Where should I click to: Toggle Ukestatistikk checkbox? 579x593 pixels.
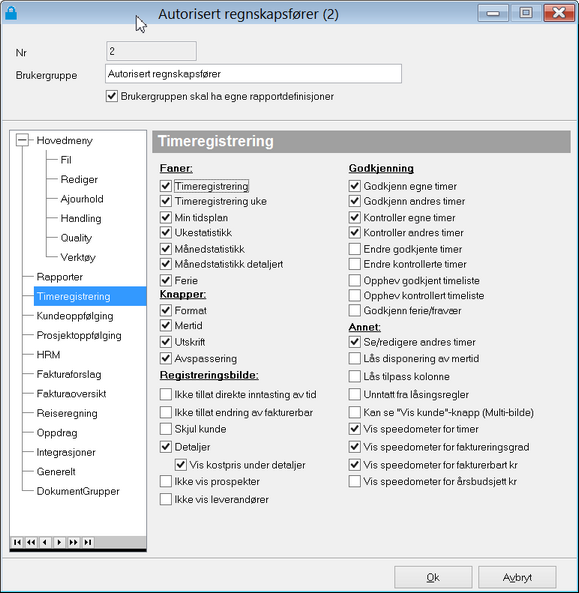tap(166, 233)
